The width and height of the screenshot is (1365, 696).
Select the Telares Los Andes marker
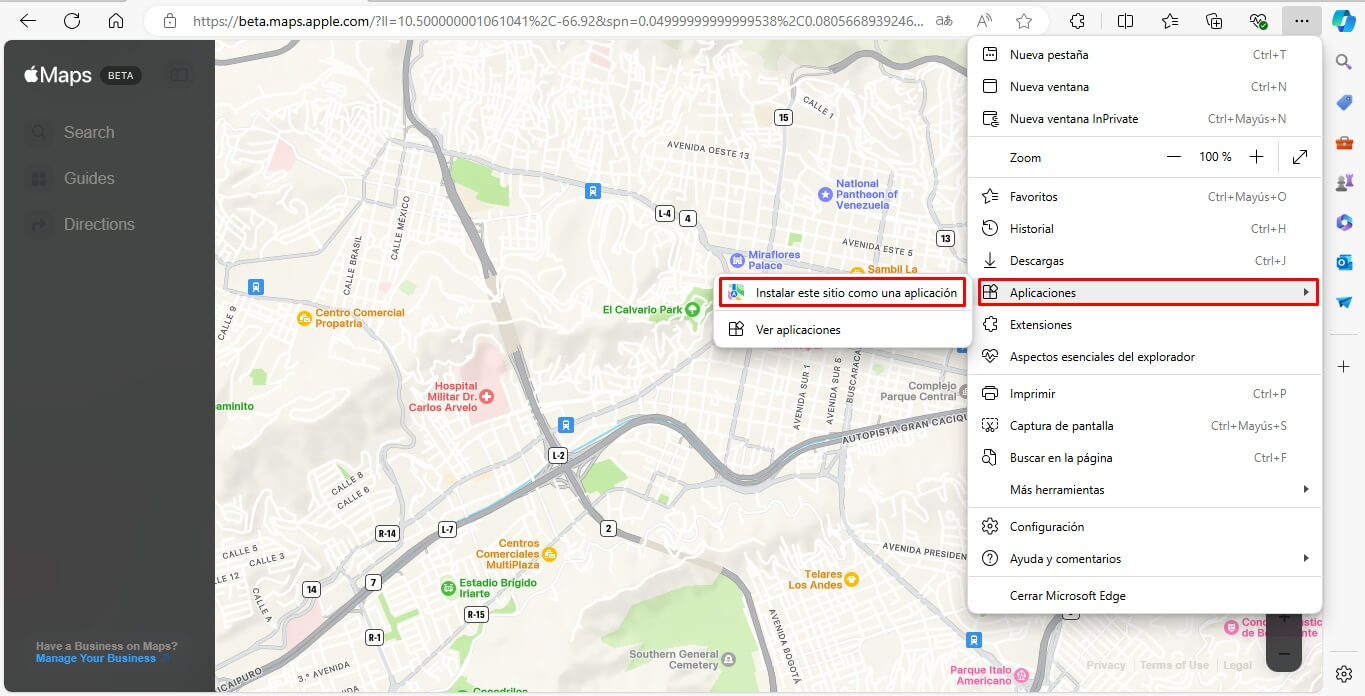tap(851, 579)
